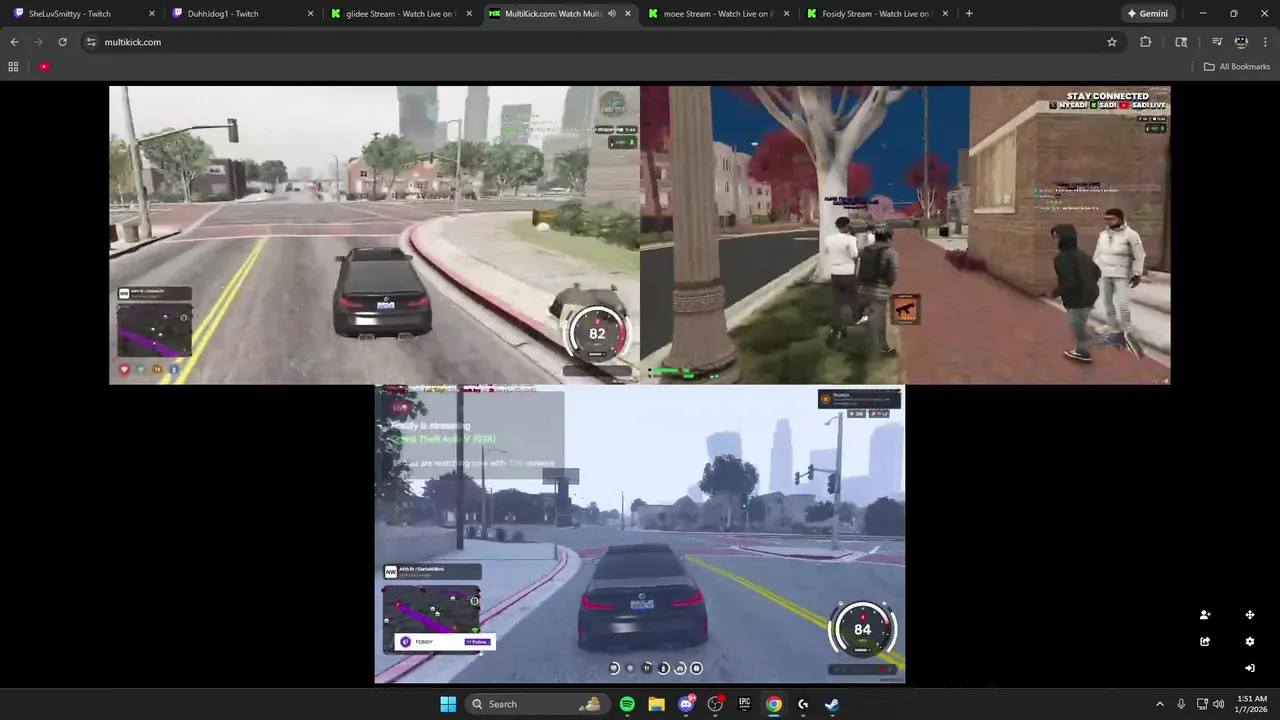Open Chrome extensions puzzle icon
Image resolution: width=1280 pixels, height=720 pixels.
1145,42
